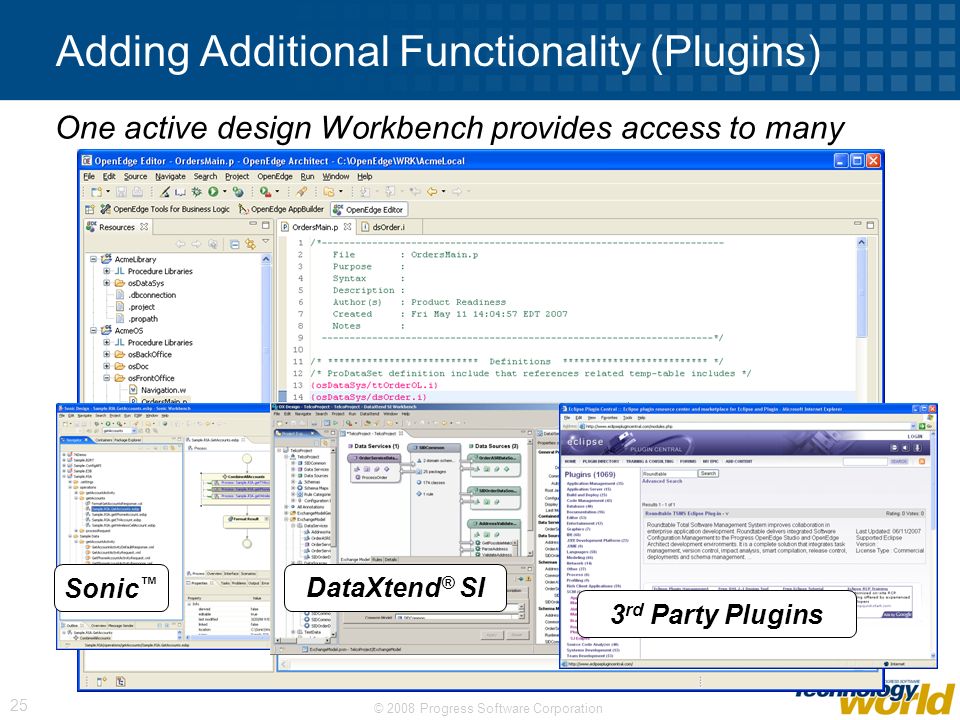The image size is (960, 720).
Task: Expand the osBackOffice folder
Action: (x=107, y=354)
